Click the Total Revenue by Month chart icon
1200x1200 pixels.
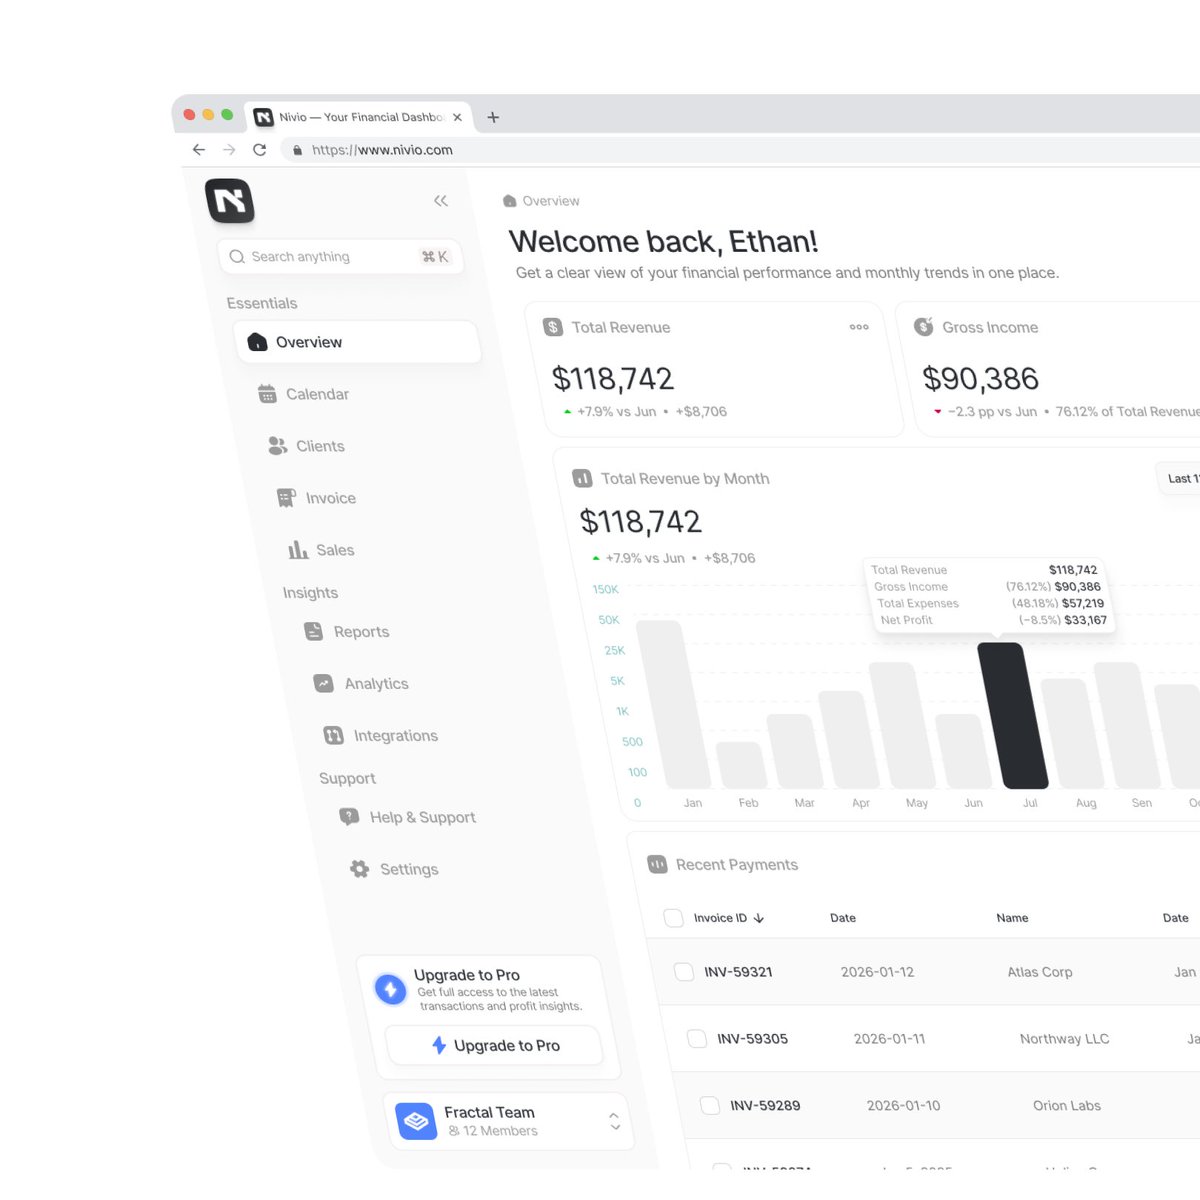[x=582, y=479]
